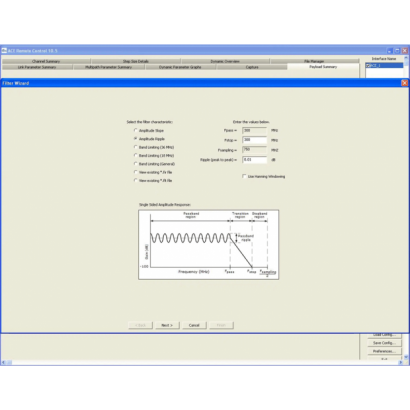Toggle the ACE_1 interface checkbox

(368, 66)
